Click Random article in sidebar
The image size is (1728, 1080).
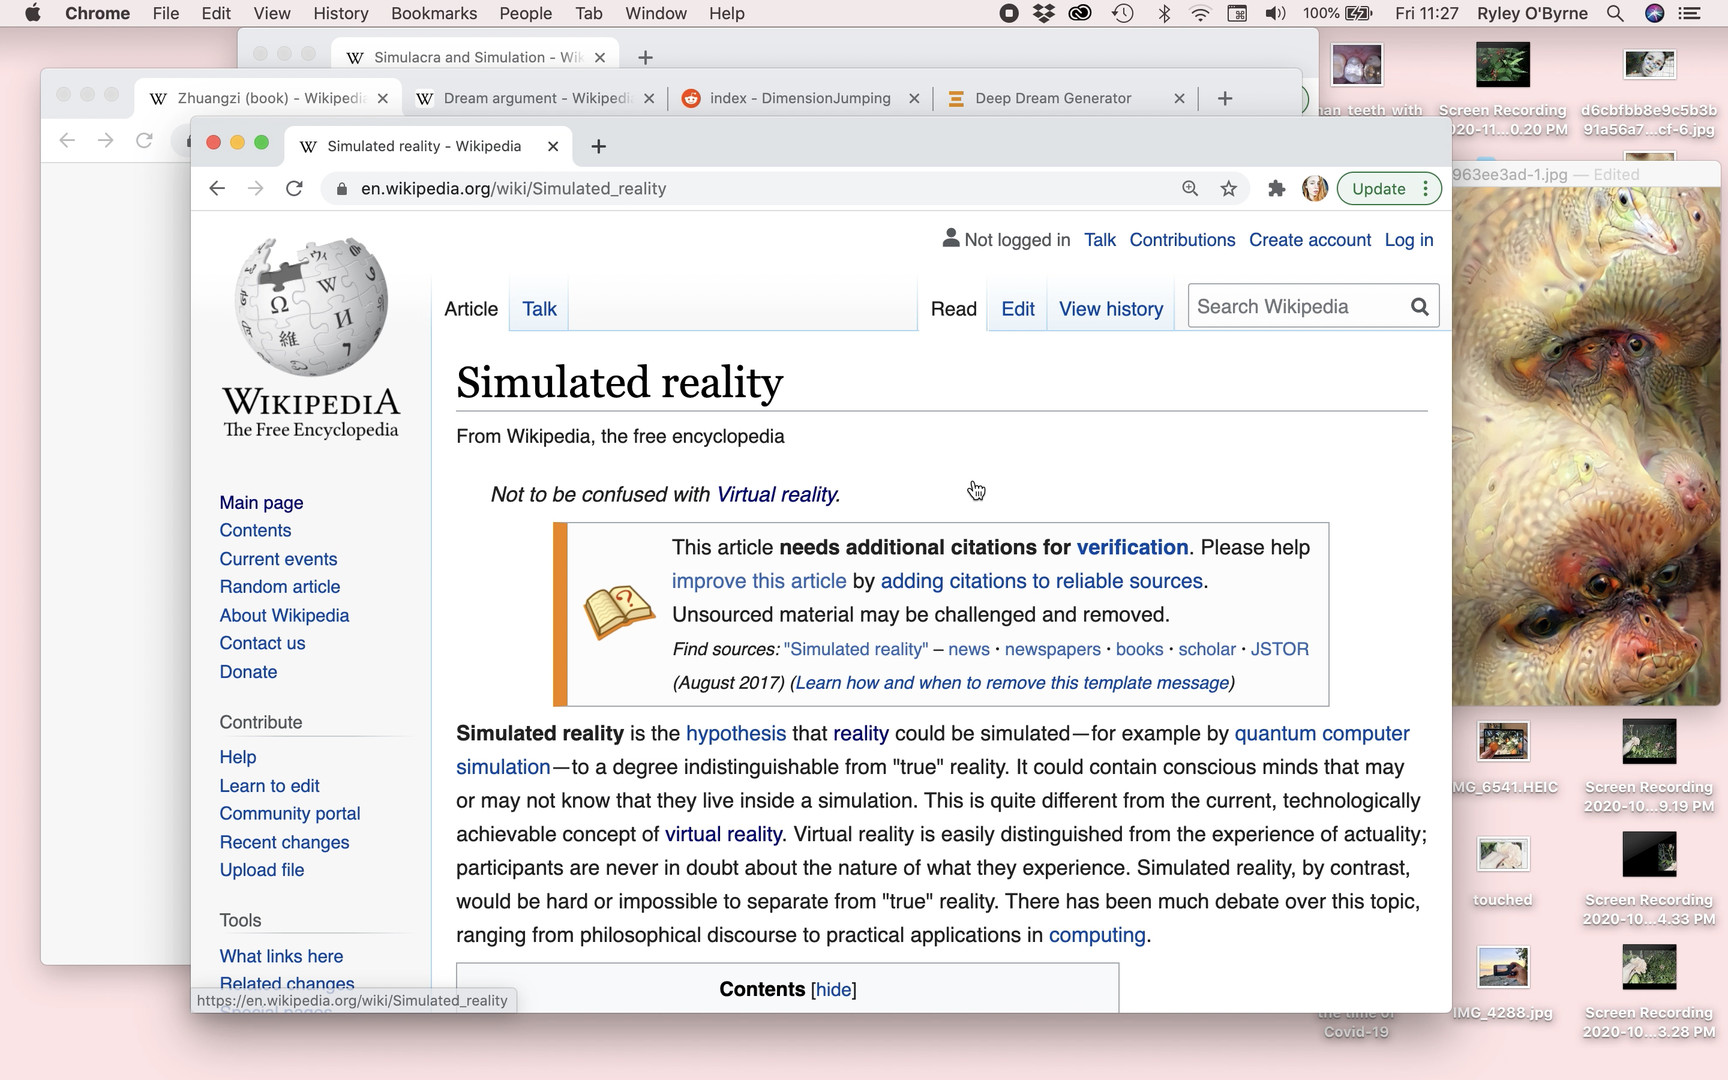tap(280, 587)
